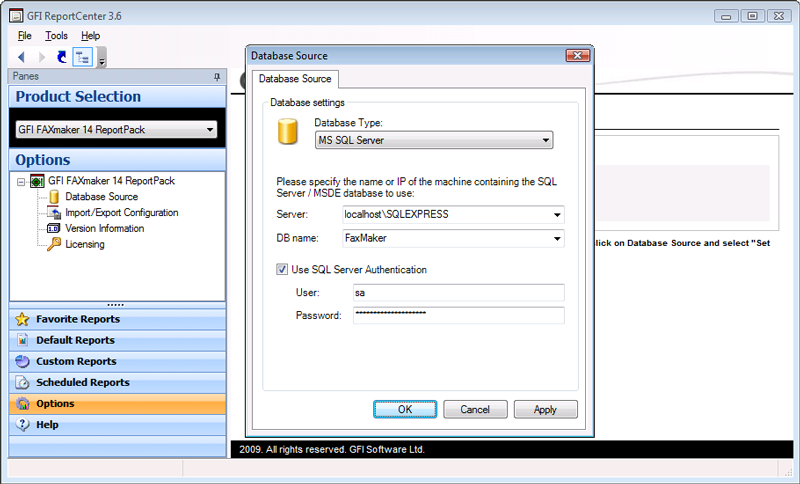Click the OK button
This screenshot has height=484, width=800.
[x=405, y=410]
